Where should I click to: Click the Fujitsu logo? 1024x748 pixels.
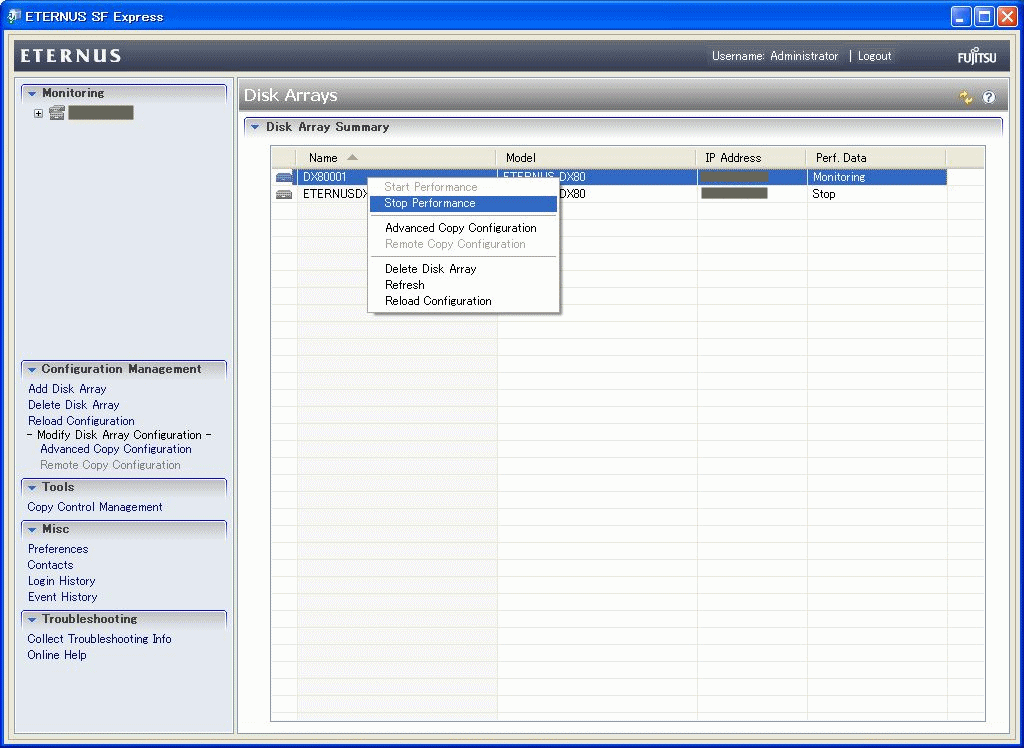click(x=977, y=56)
